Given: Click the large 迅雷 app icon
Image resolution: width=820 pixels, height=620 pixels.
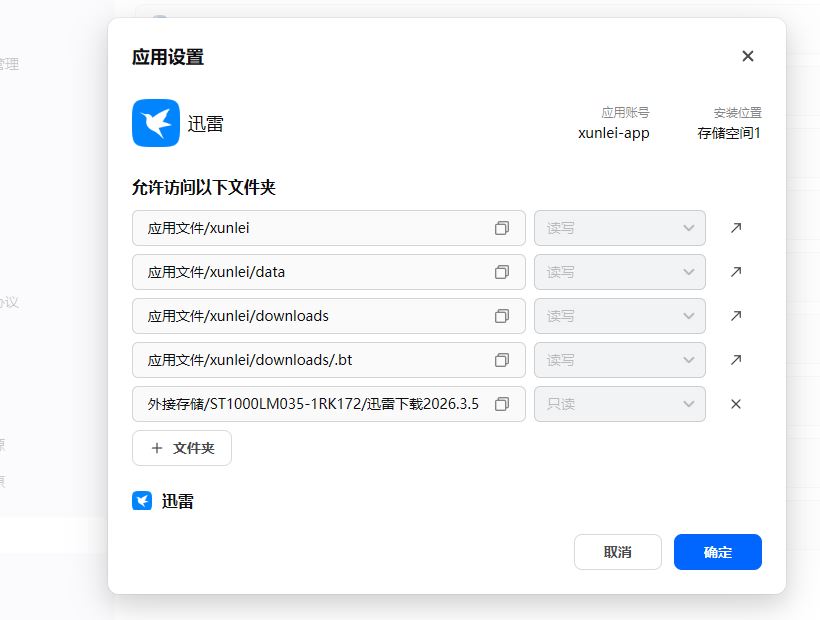Looking at the screenshot, I should pos(156,123).
